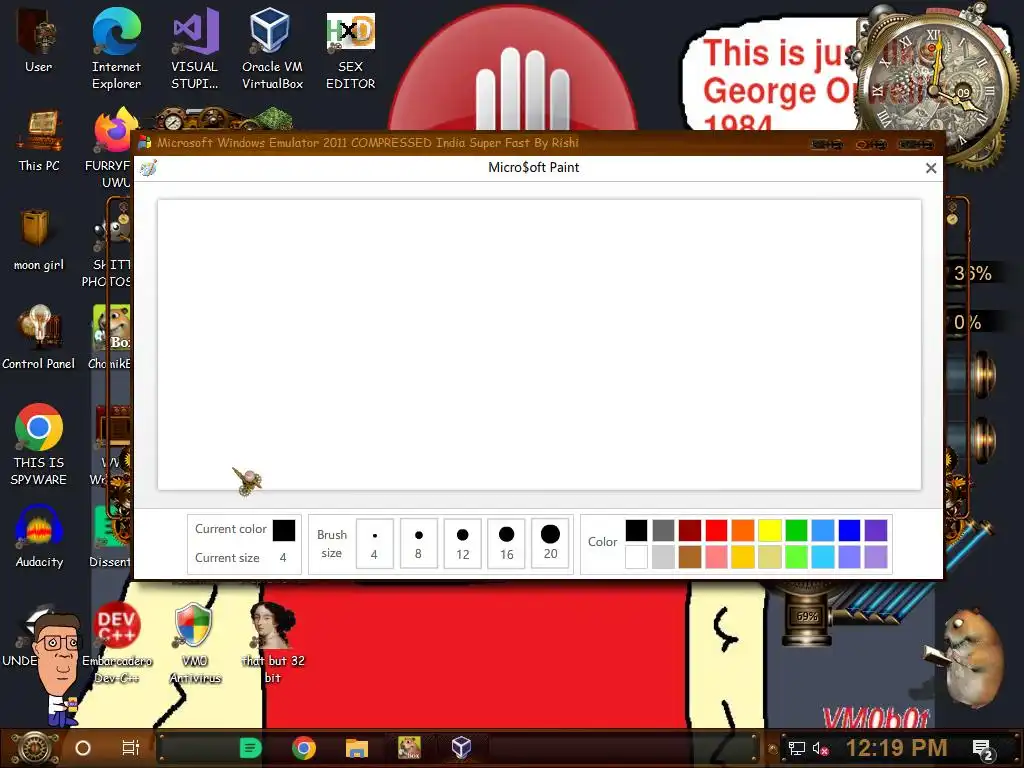Image resolution: width=1024 pixels, height=768 pixels.
Task: Pick the purple color swatch
Action: pyautogui.click(x=876, y=530)
